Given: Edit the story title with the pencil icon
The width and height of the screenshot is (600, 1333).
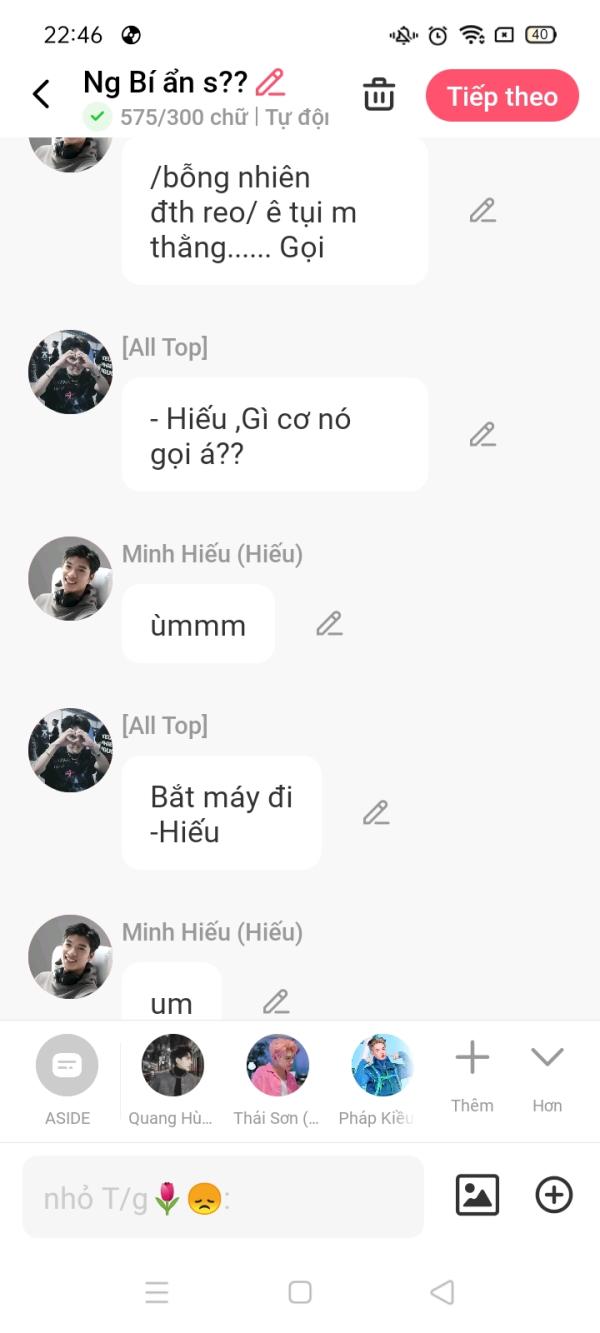Looking at the screenshot, I should [270, 82].
